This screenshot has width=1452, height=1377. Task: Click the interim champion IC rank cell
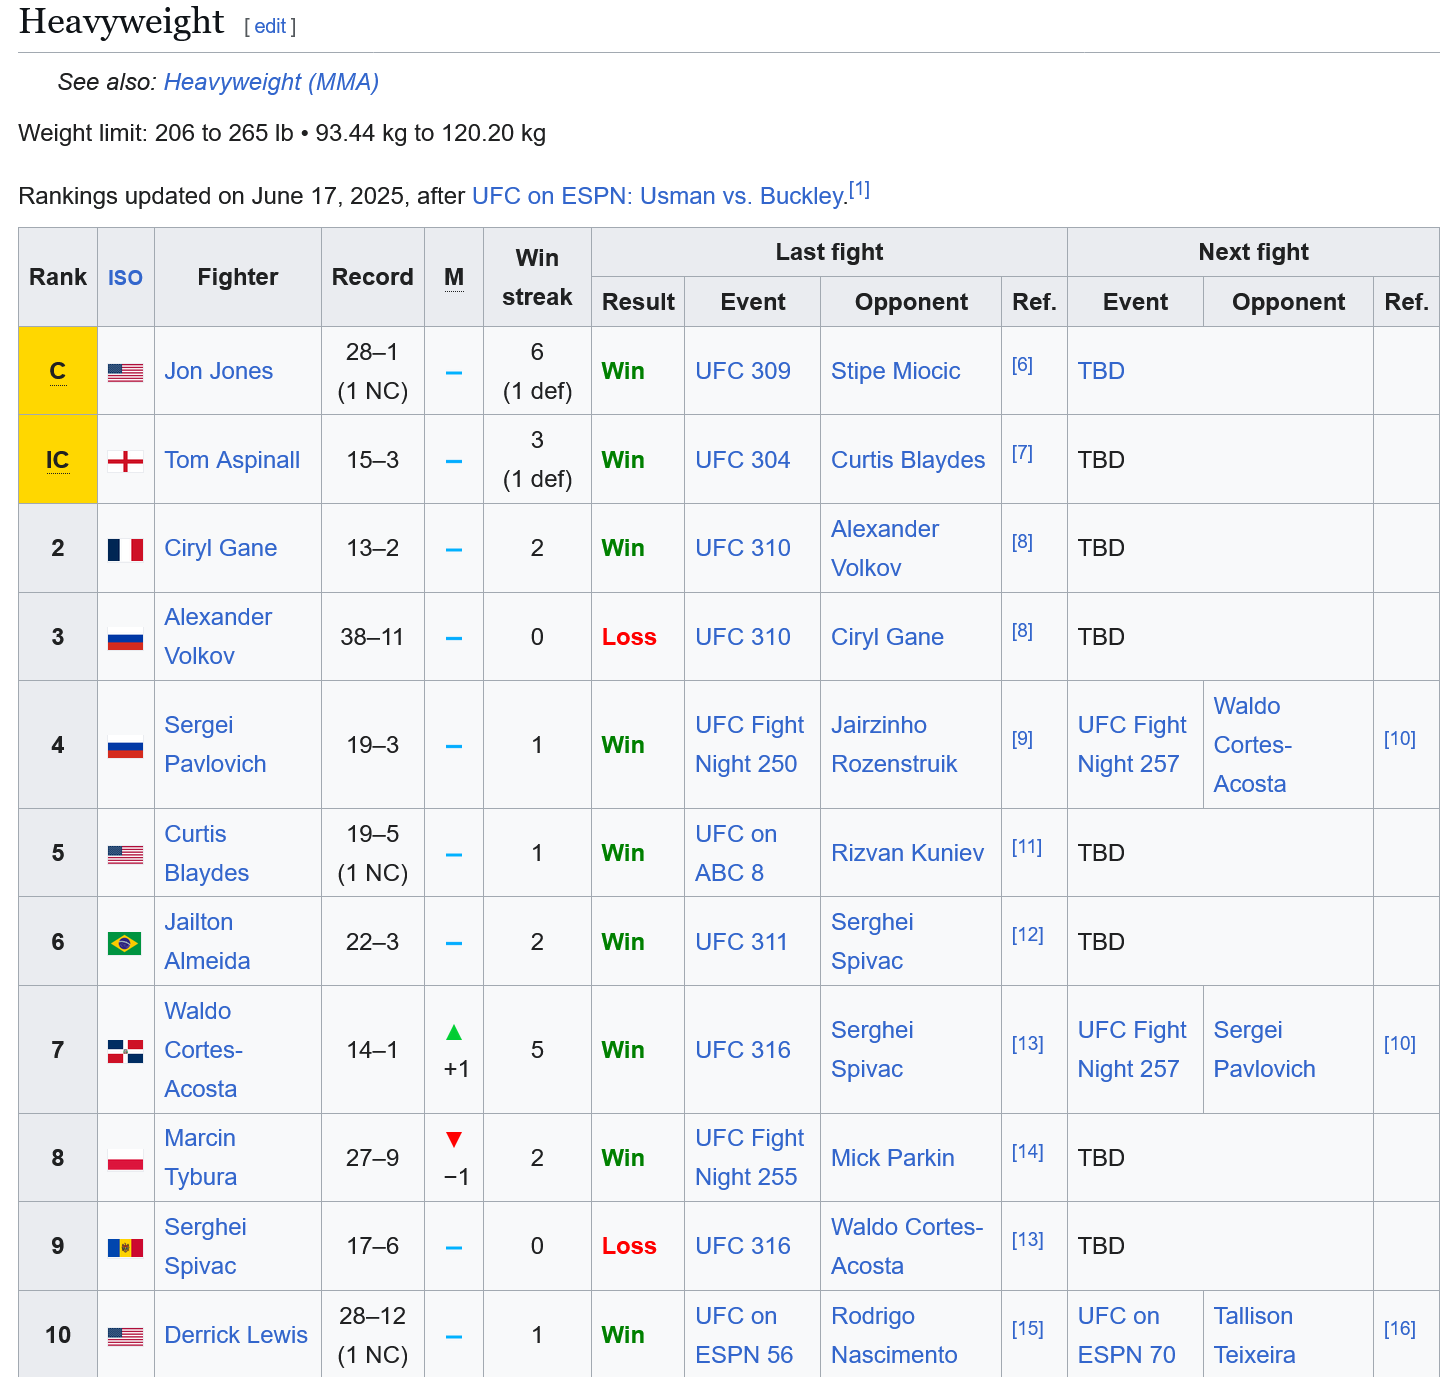58,460
